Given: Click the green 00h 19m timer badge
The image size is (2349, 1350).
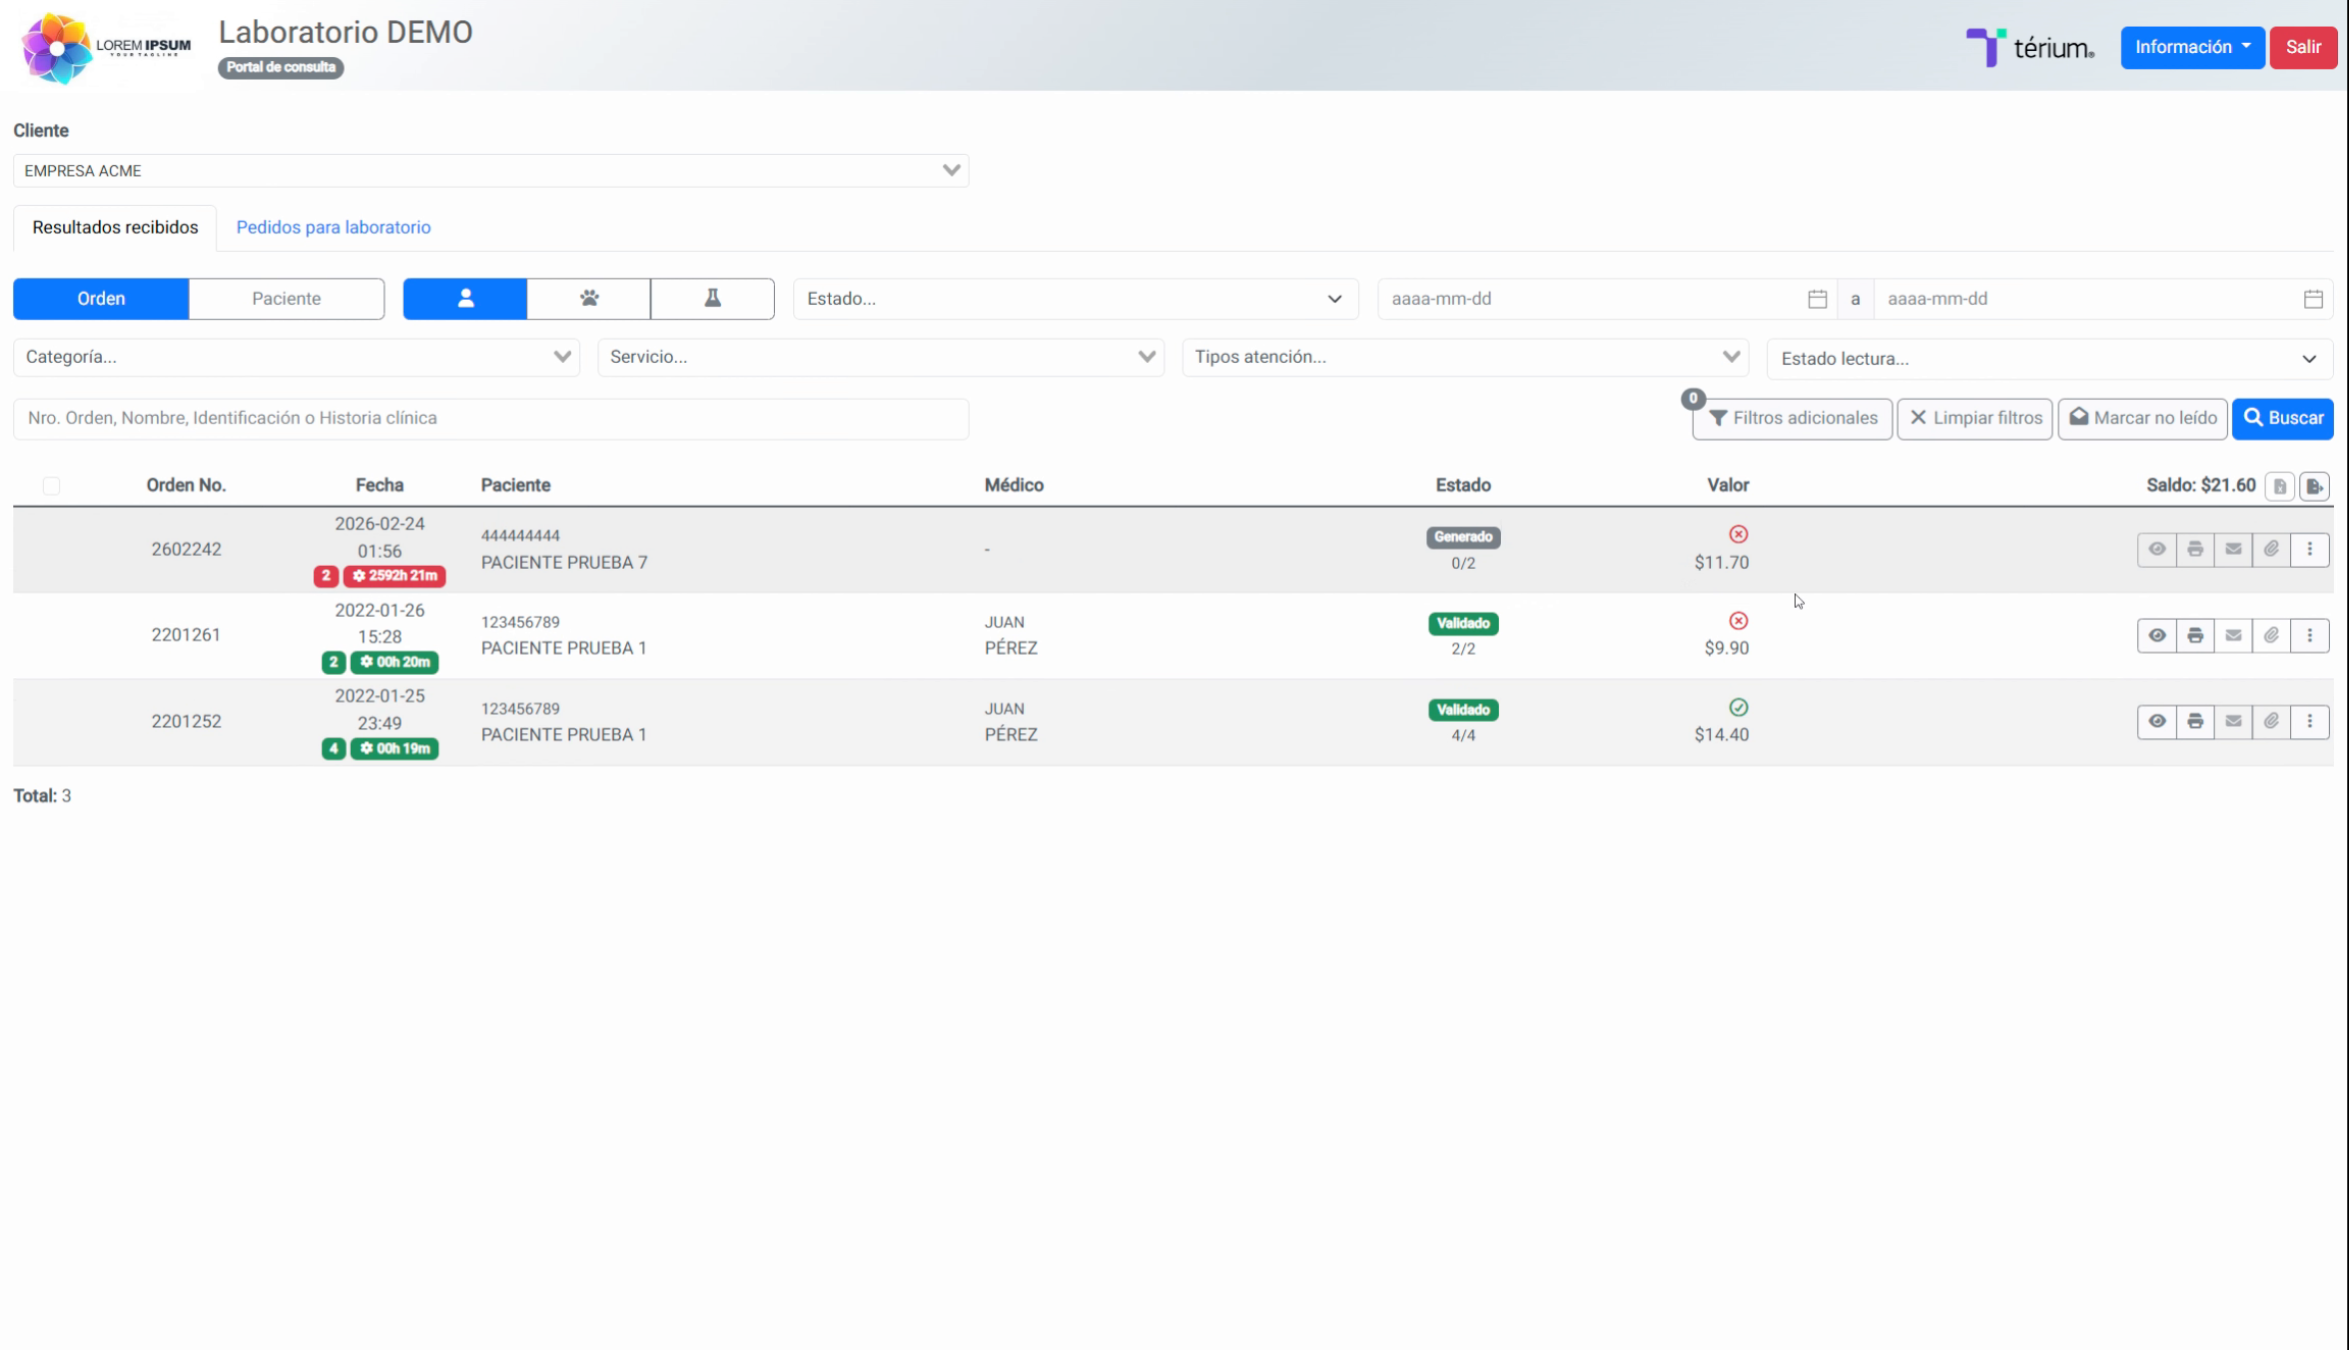Looking at the screenshot, I should (x=394, y=748).
